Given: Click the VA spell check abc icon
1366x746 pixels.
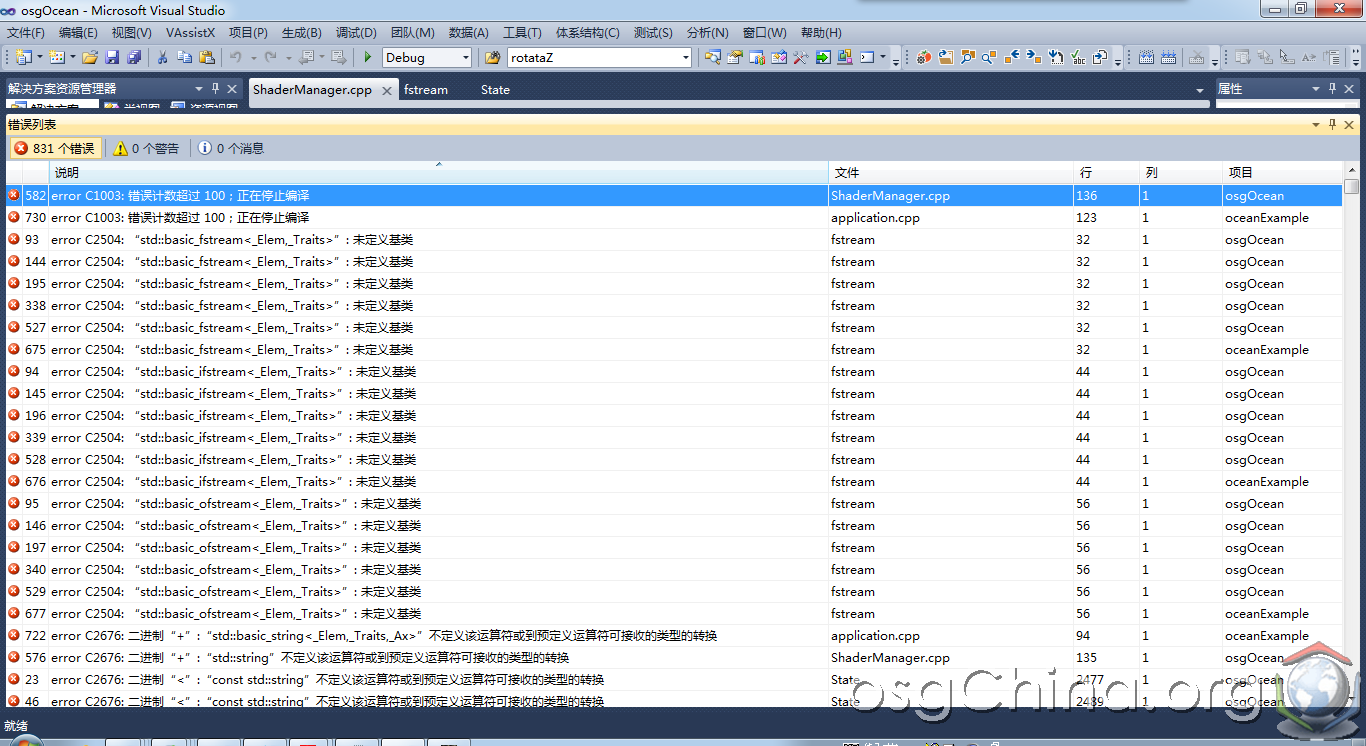Looking at the screenshot, I should tap(1078, 57).
